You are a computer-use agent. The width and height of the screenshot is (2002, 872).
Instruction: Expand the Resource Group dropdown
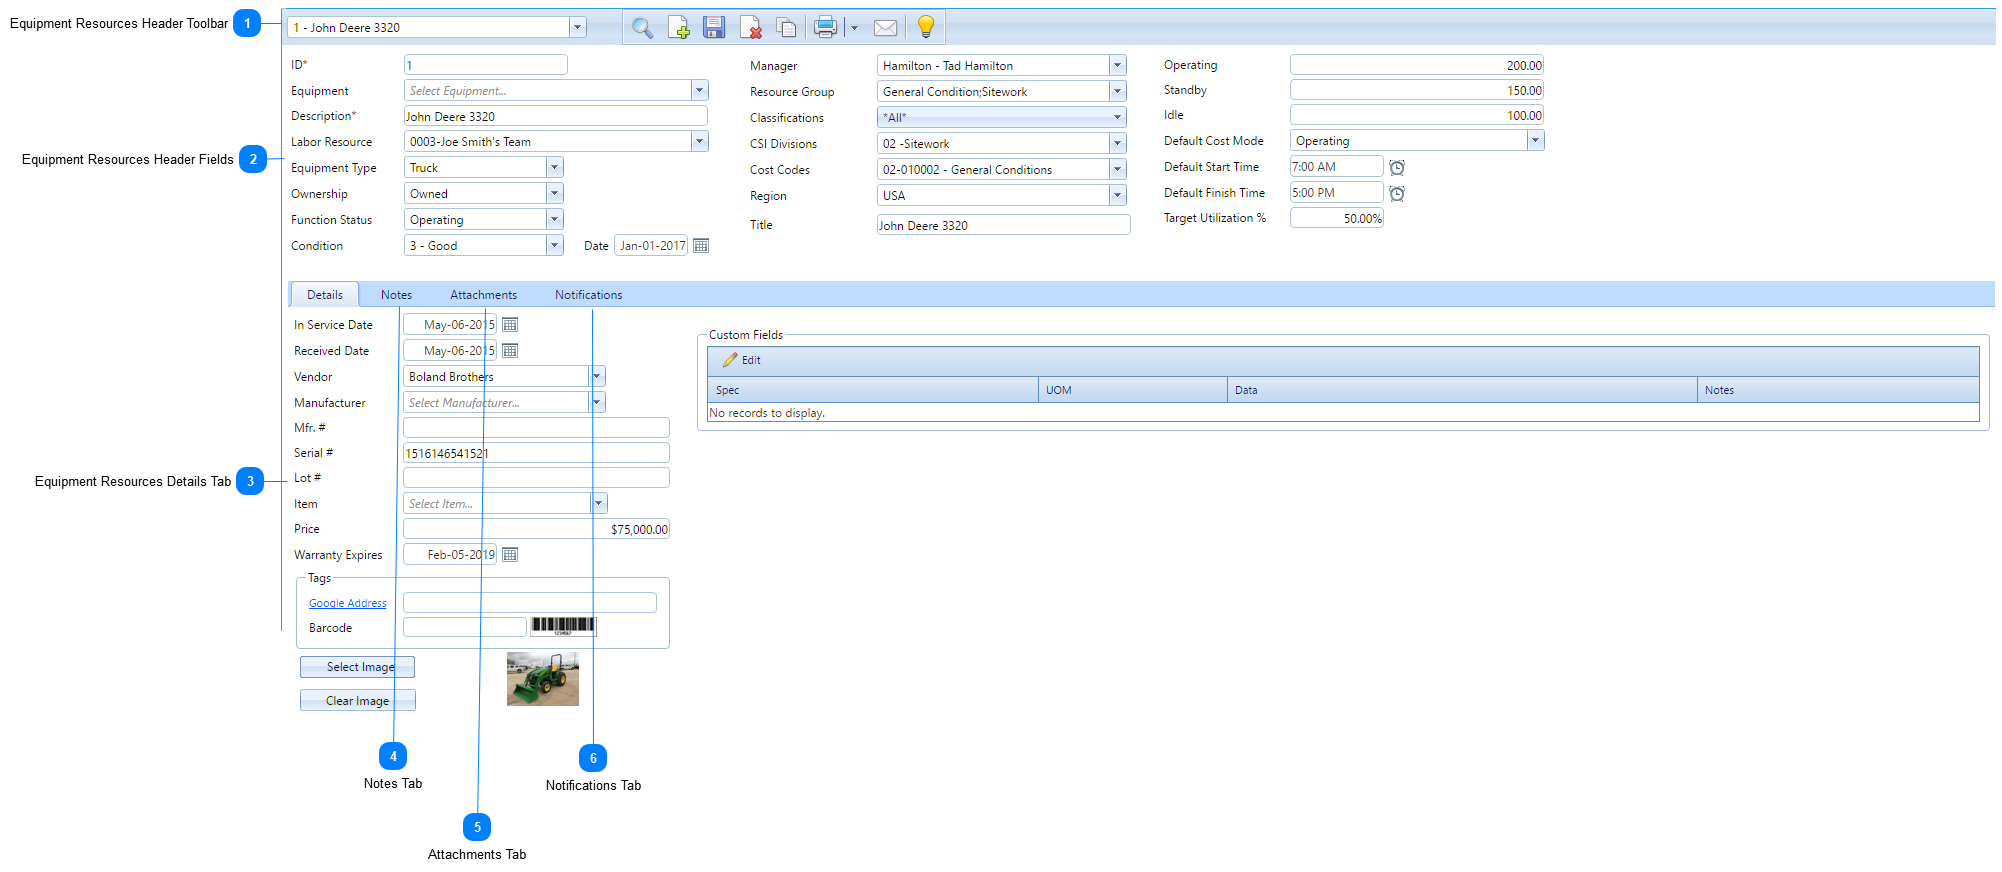[x=1118, y=92]
